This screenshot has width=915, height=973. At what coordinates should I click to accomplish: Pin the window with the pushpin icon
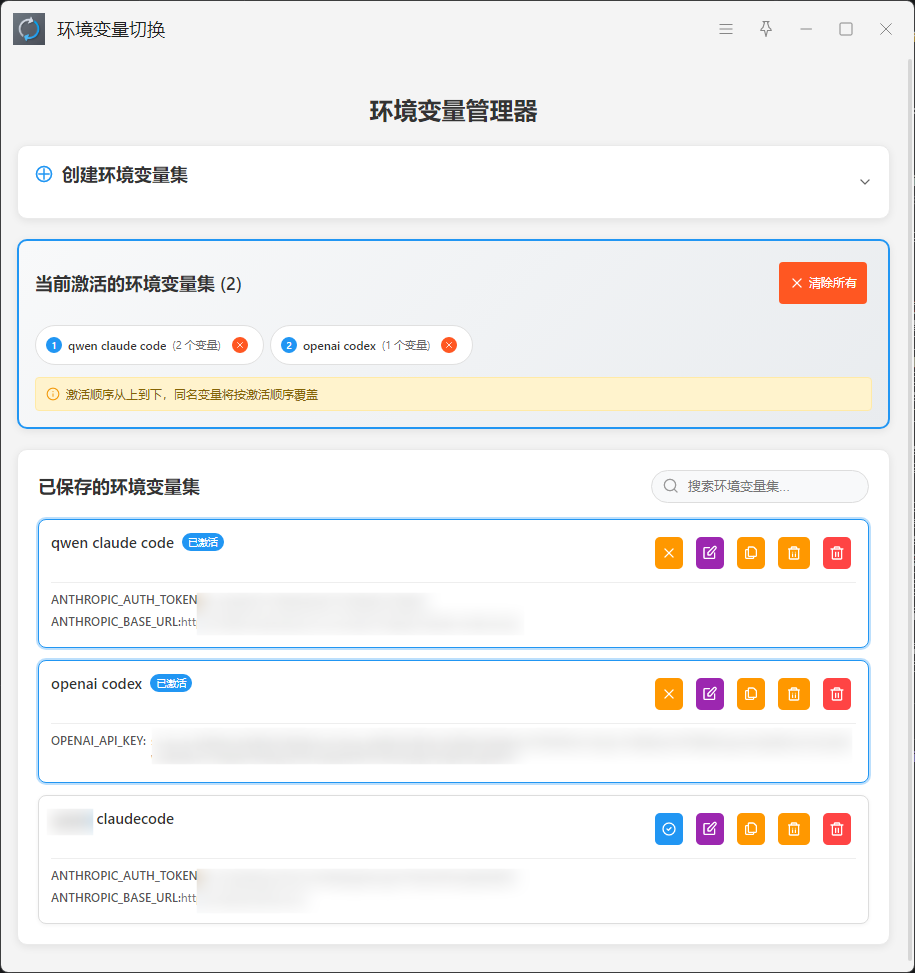point(766,30)
